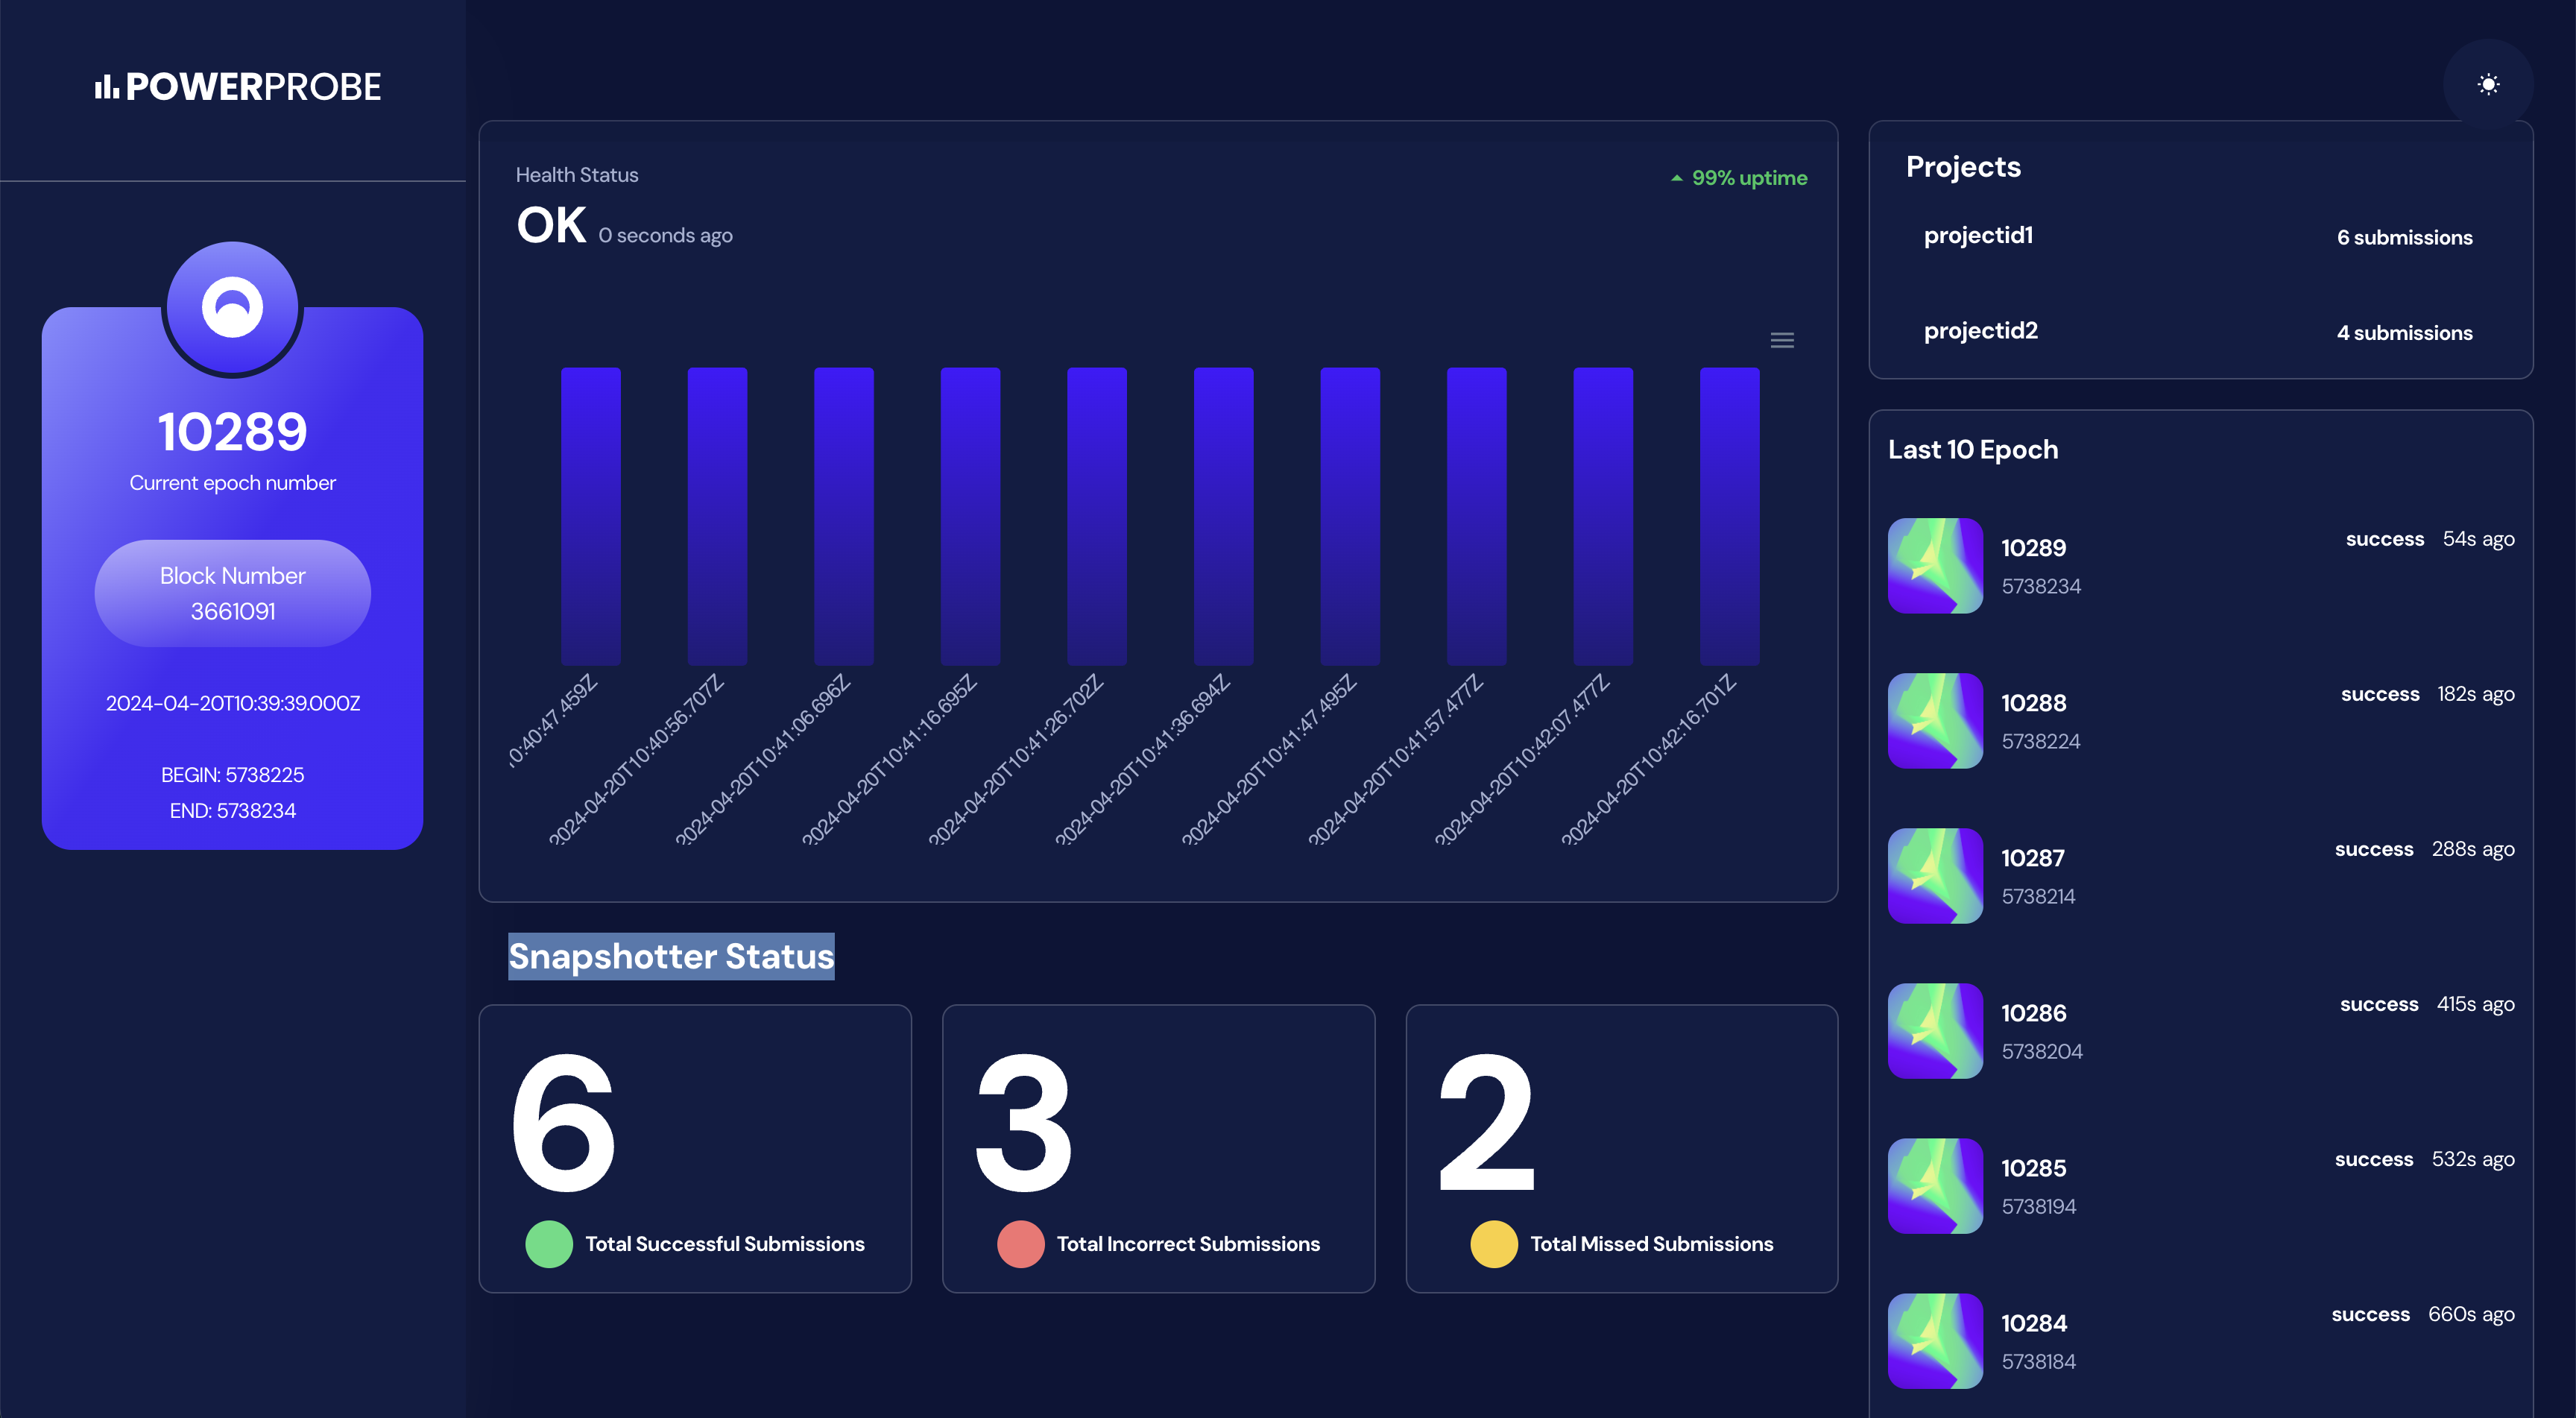Open the chart hamburger menu

(1782, 340)
